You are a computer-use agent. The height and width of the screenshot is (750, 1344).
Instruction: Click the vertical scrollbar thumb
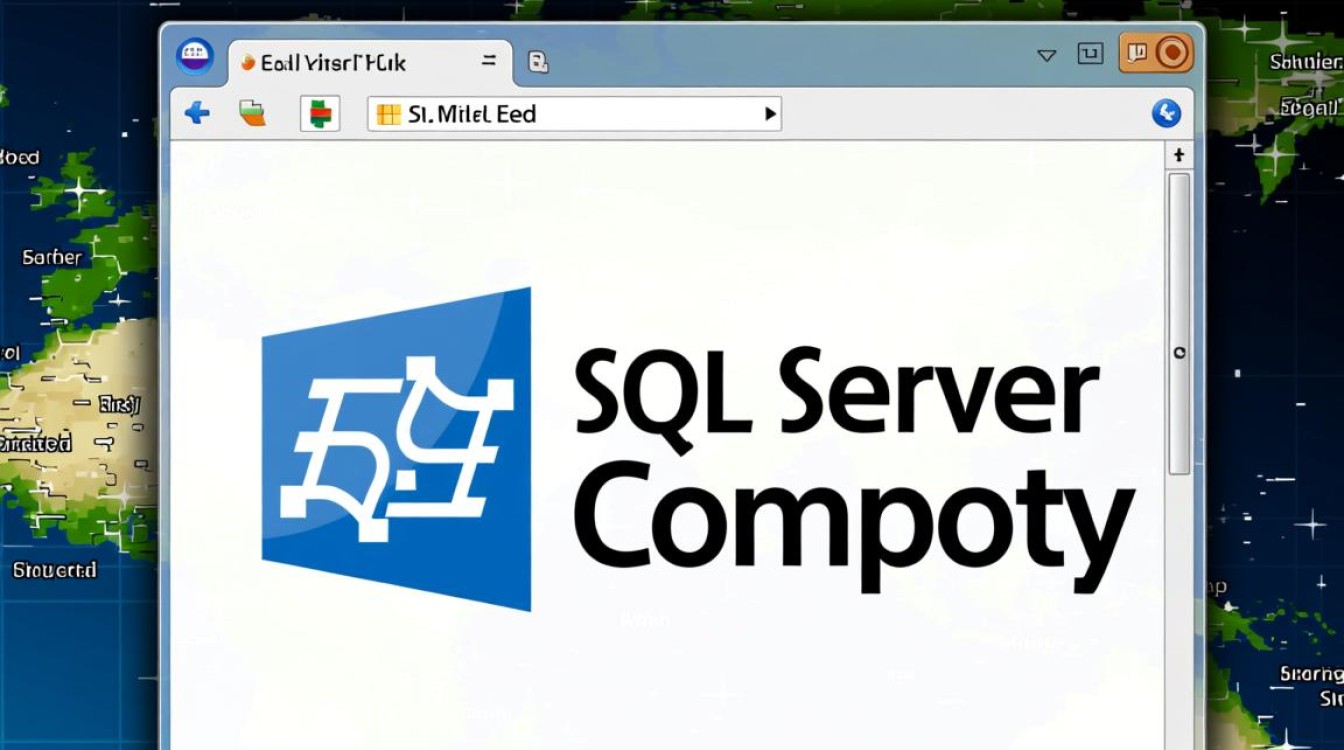pos(1179,320)
